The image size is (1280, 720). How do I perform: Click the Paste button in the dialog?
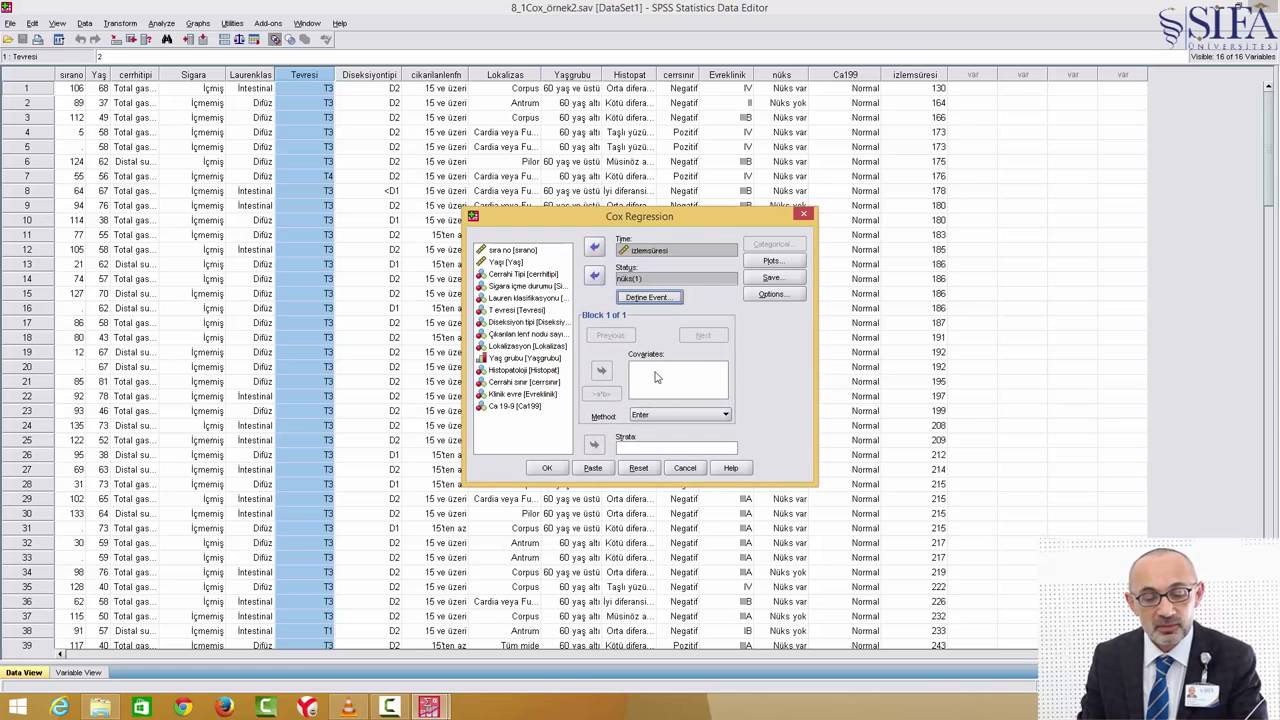[x=593, y=468]
